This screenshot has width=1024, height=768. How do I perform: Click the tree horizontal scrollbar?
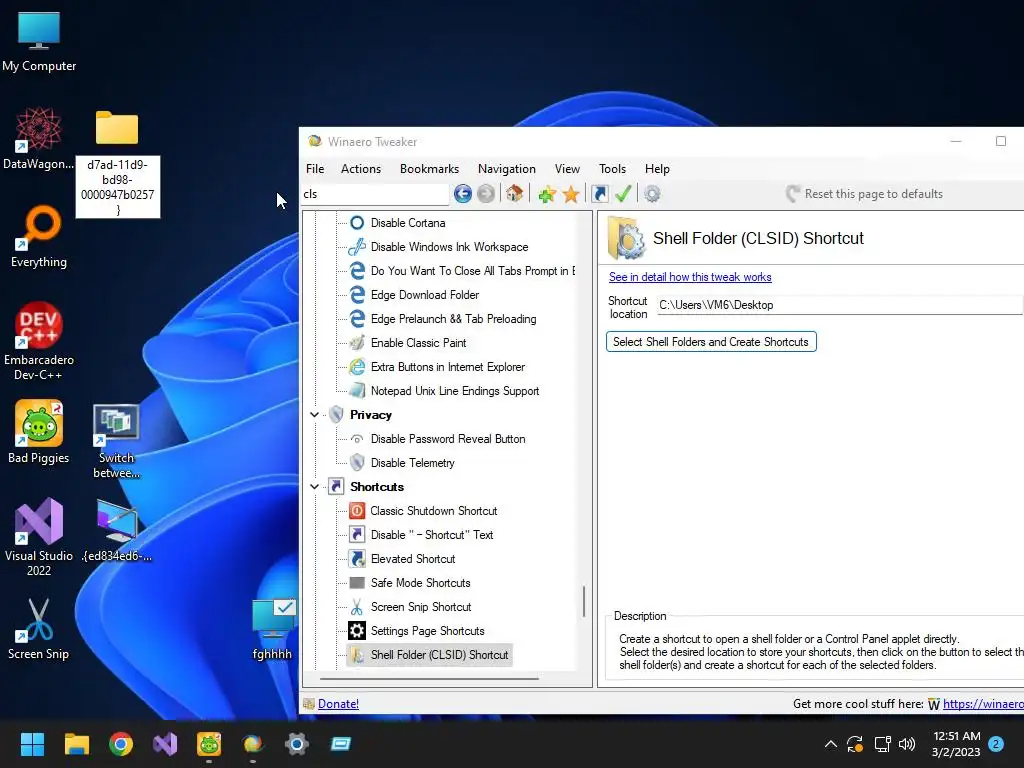tap(429, 679)
